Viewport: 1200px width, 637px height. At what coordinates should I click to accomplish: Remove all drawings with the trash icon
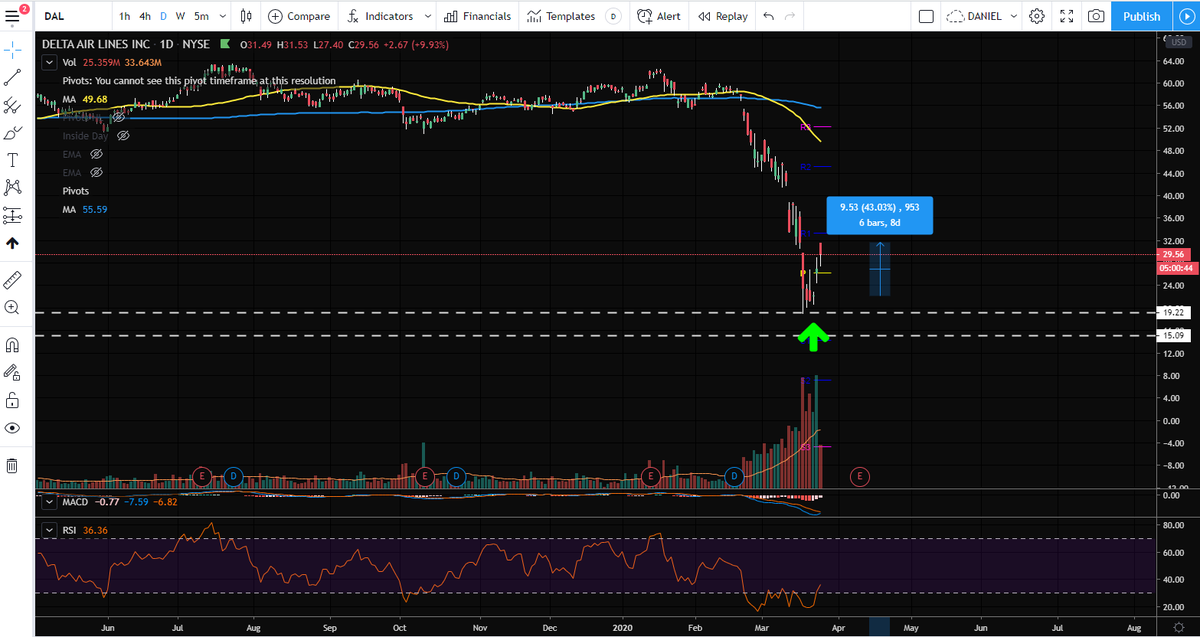(13, 465)
